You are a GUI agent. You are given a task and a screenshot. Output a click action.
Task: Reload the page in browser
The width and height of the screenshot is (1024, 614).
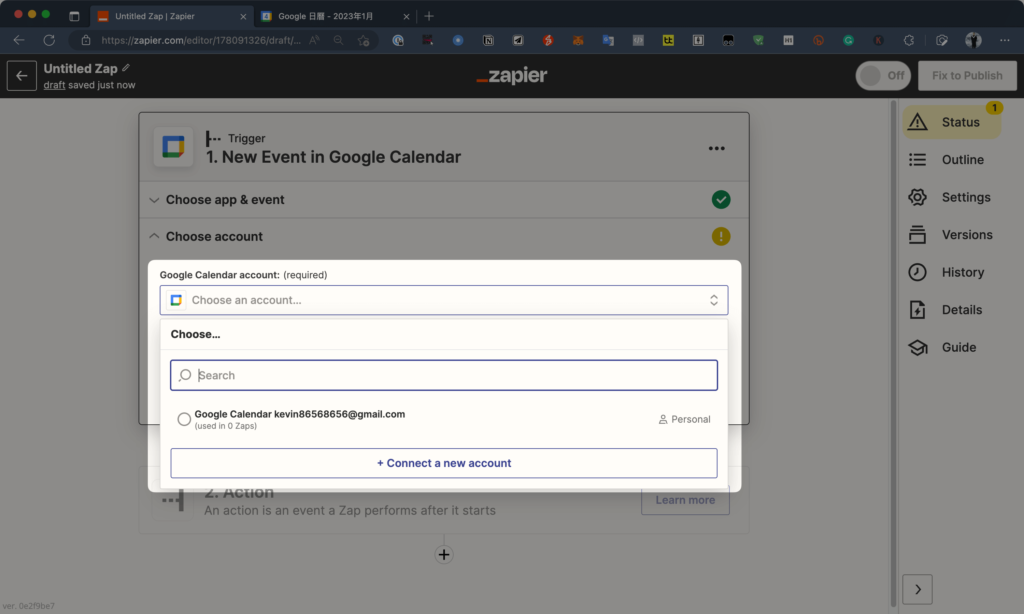pos(49,40)
